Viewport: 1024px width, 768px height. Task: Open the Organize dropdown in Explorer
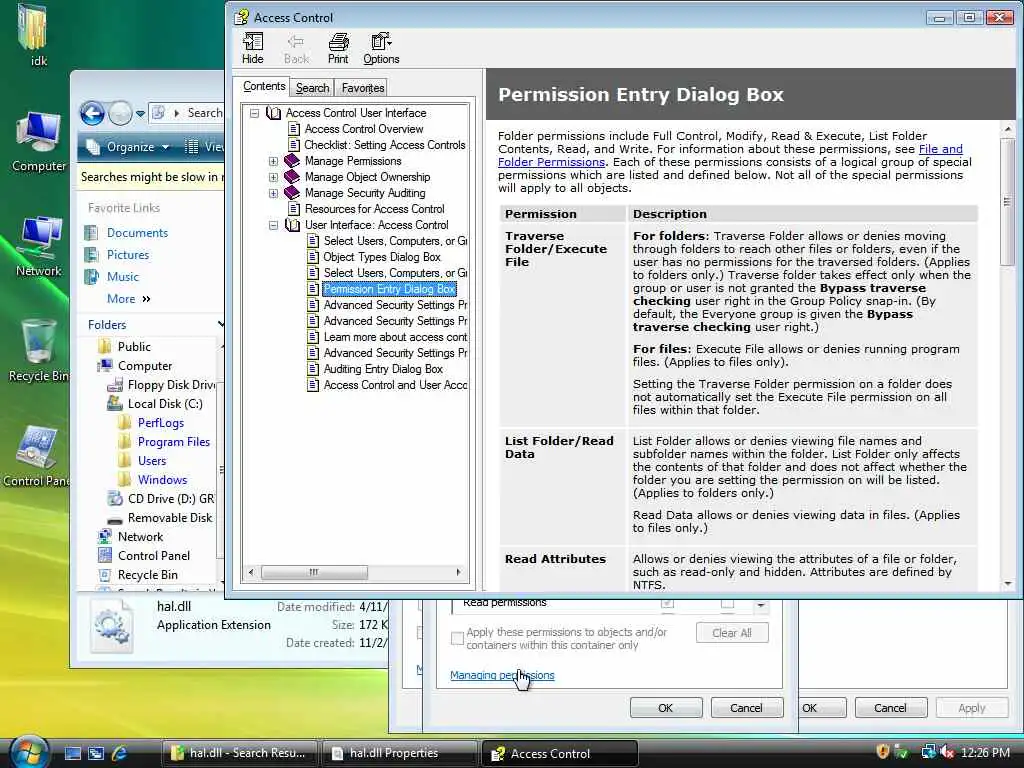[129, 147]
